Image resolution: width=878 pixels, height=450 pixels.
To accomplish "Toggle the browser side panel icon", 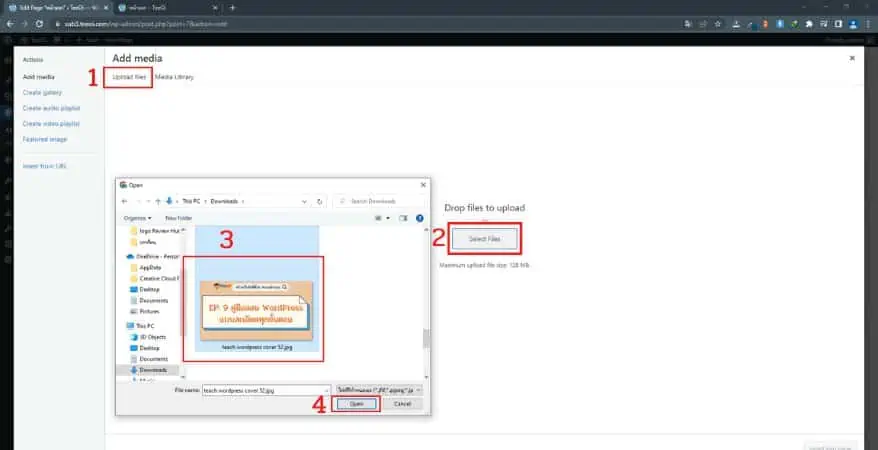I will 838,24.
